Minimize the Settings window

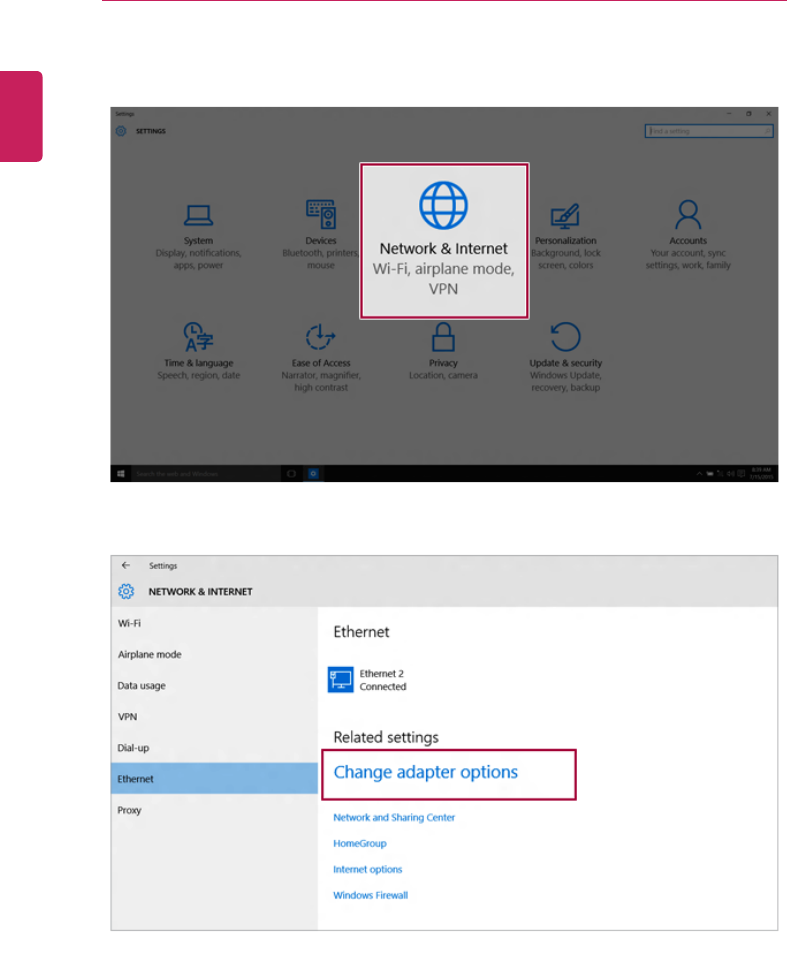[x=729, y=114]
